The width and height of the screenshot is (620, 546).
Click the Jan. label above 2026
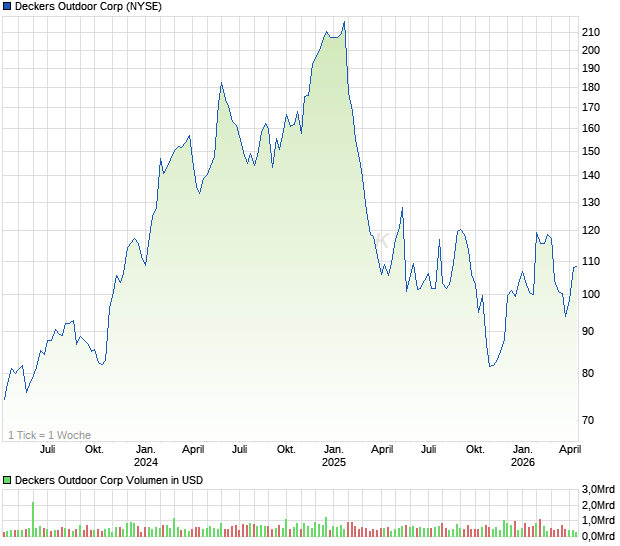click(523, 450)
